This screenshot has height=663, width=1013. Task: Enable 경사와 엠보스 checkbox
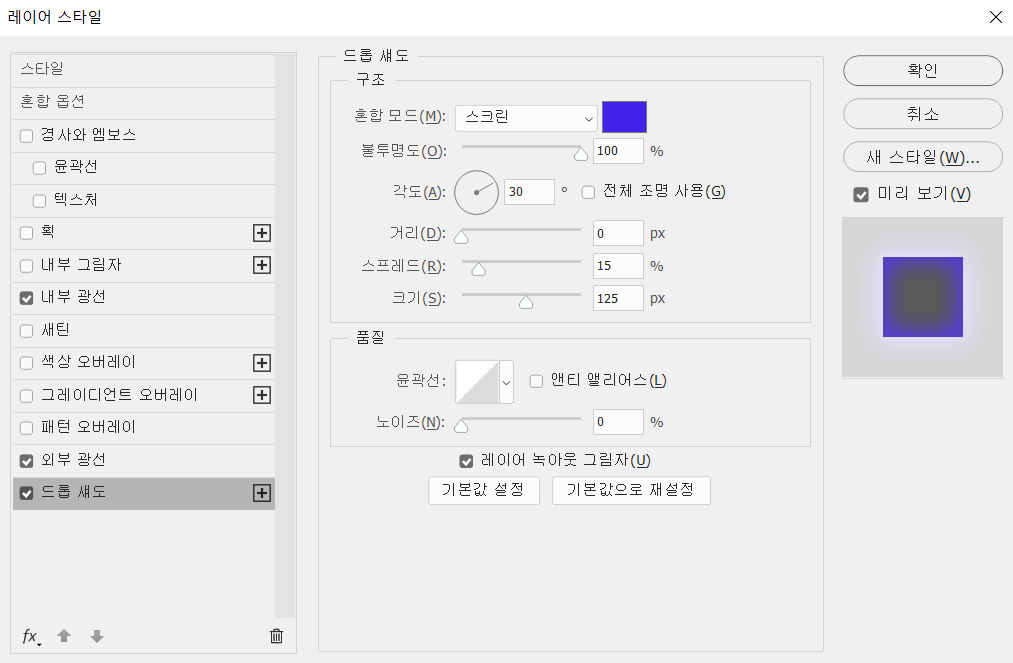(x=26, y=136)
